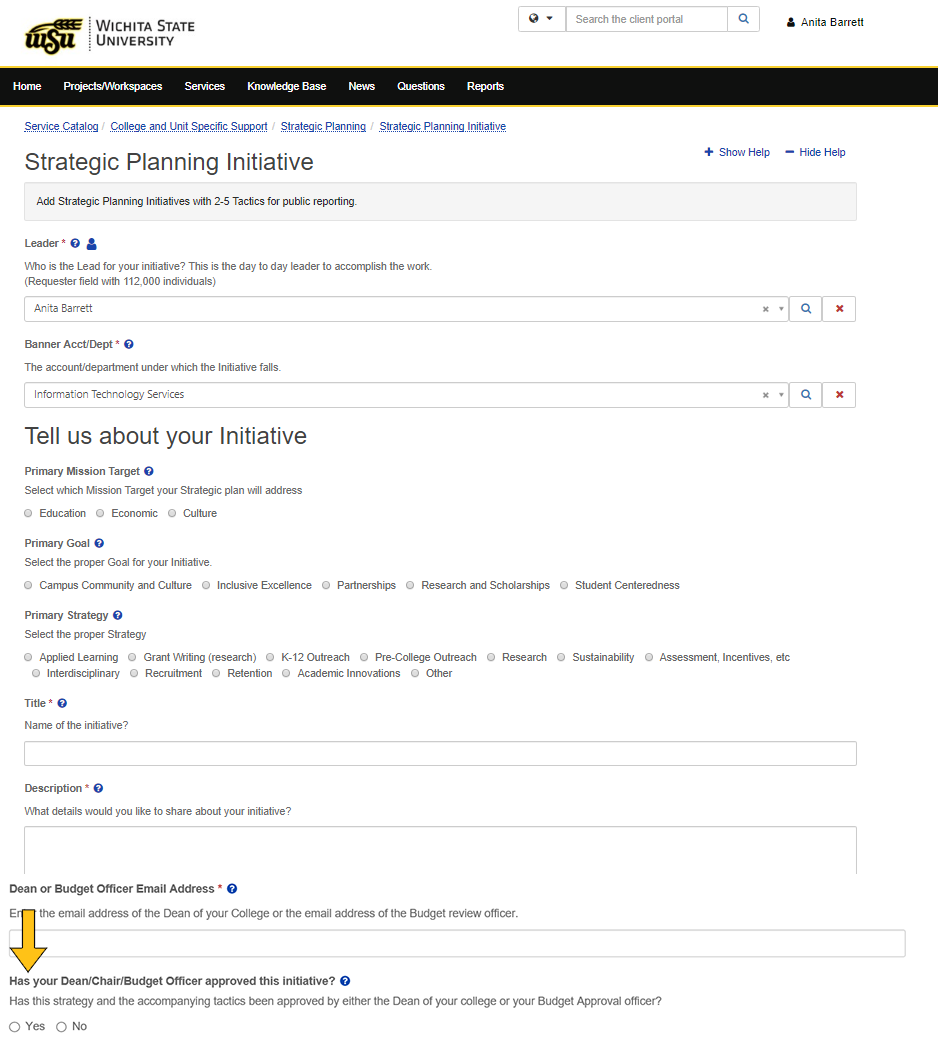The width and height of the screenshot is (938, 1045).
Task: Click the Dean or Budget Officer email field
Action: 457,943
